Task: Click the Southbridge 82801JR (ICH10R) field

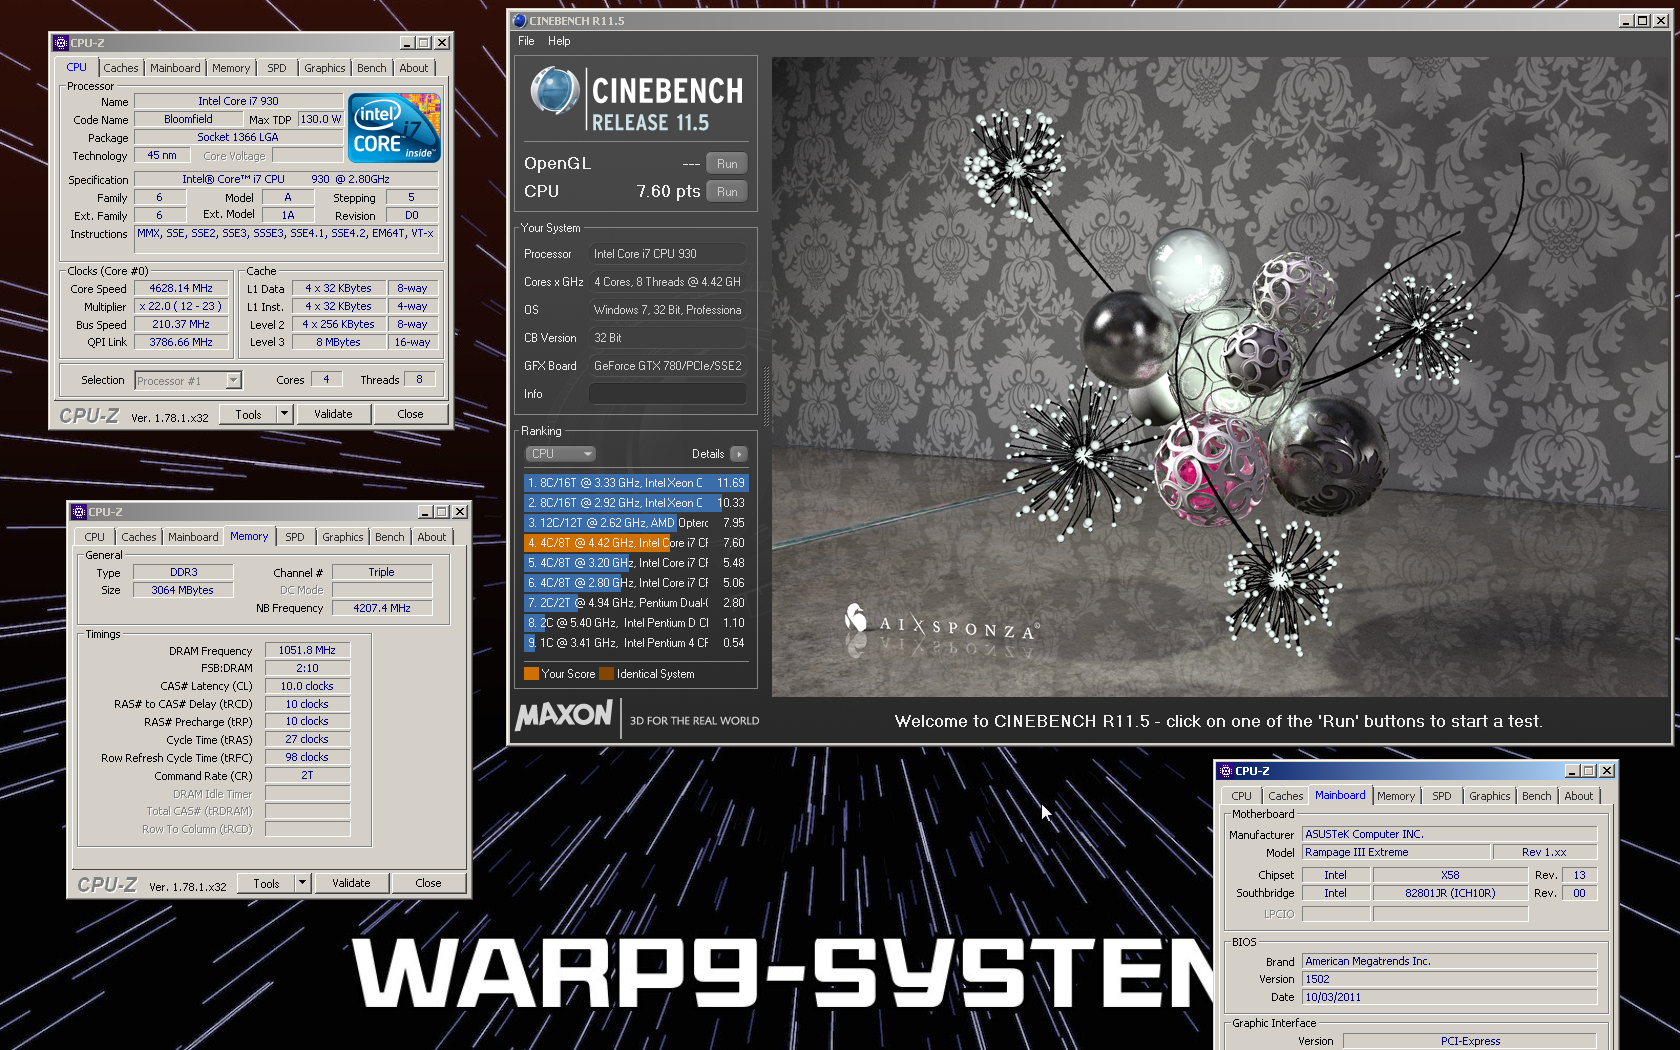Action: [x=1450, y=893]
